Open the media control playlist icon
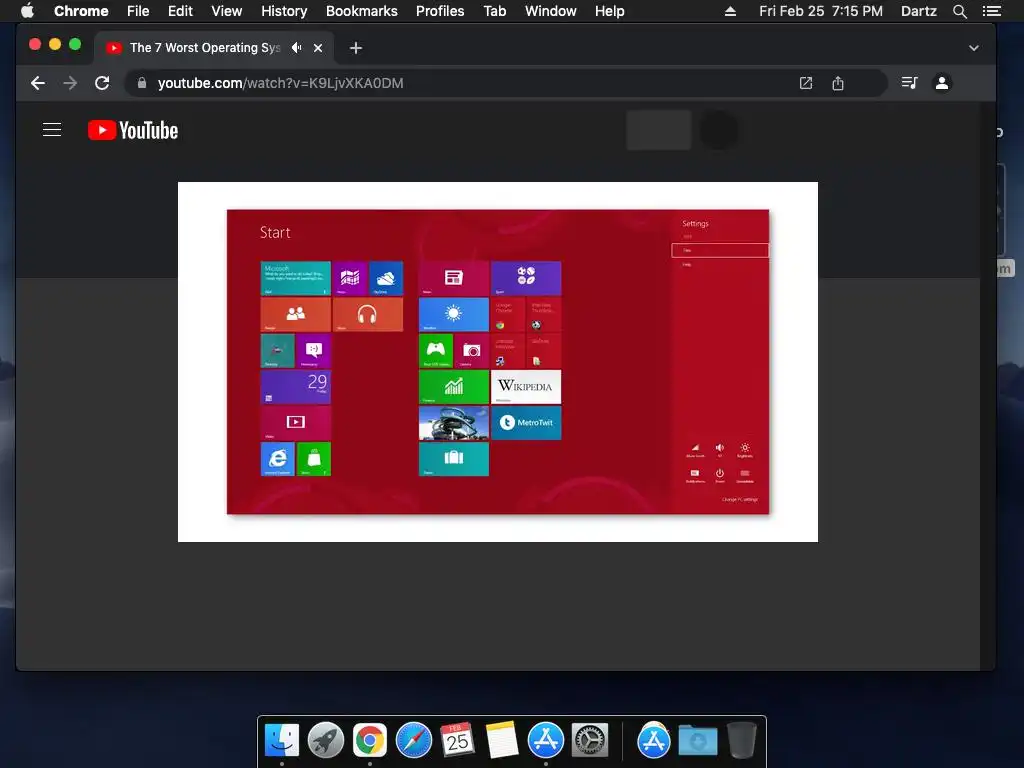This screenshot has height=768, width=1024. (x=909, y=83)
